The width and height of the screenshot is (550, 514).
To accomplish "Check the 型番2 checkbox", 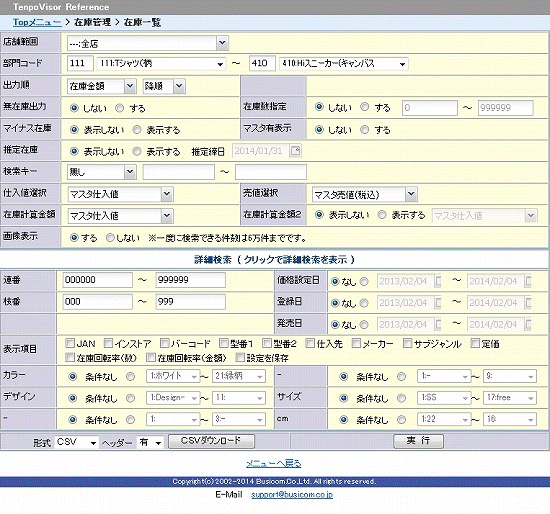I will (x=267, y=343).
